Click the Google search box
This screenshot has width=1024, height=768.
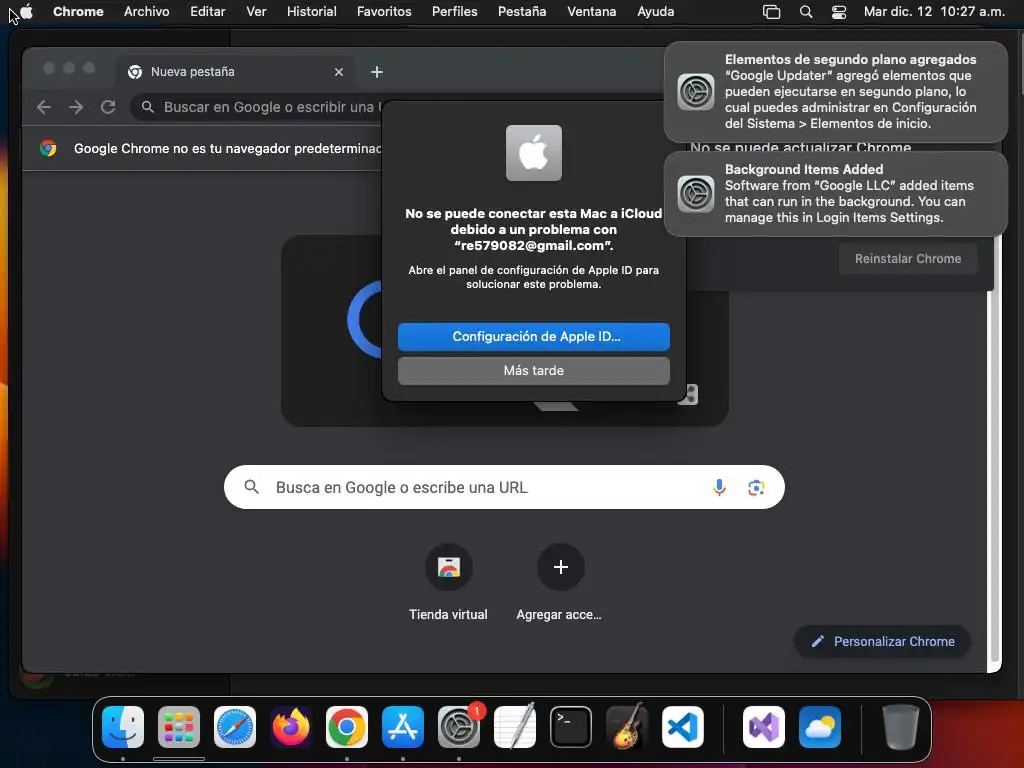click(x=504, y=487)
